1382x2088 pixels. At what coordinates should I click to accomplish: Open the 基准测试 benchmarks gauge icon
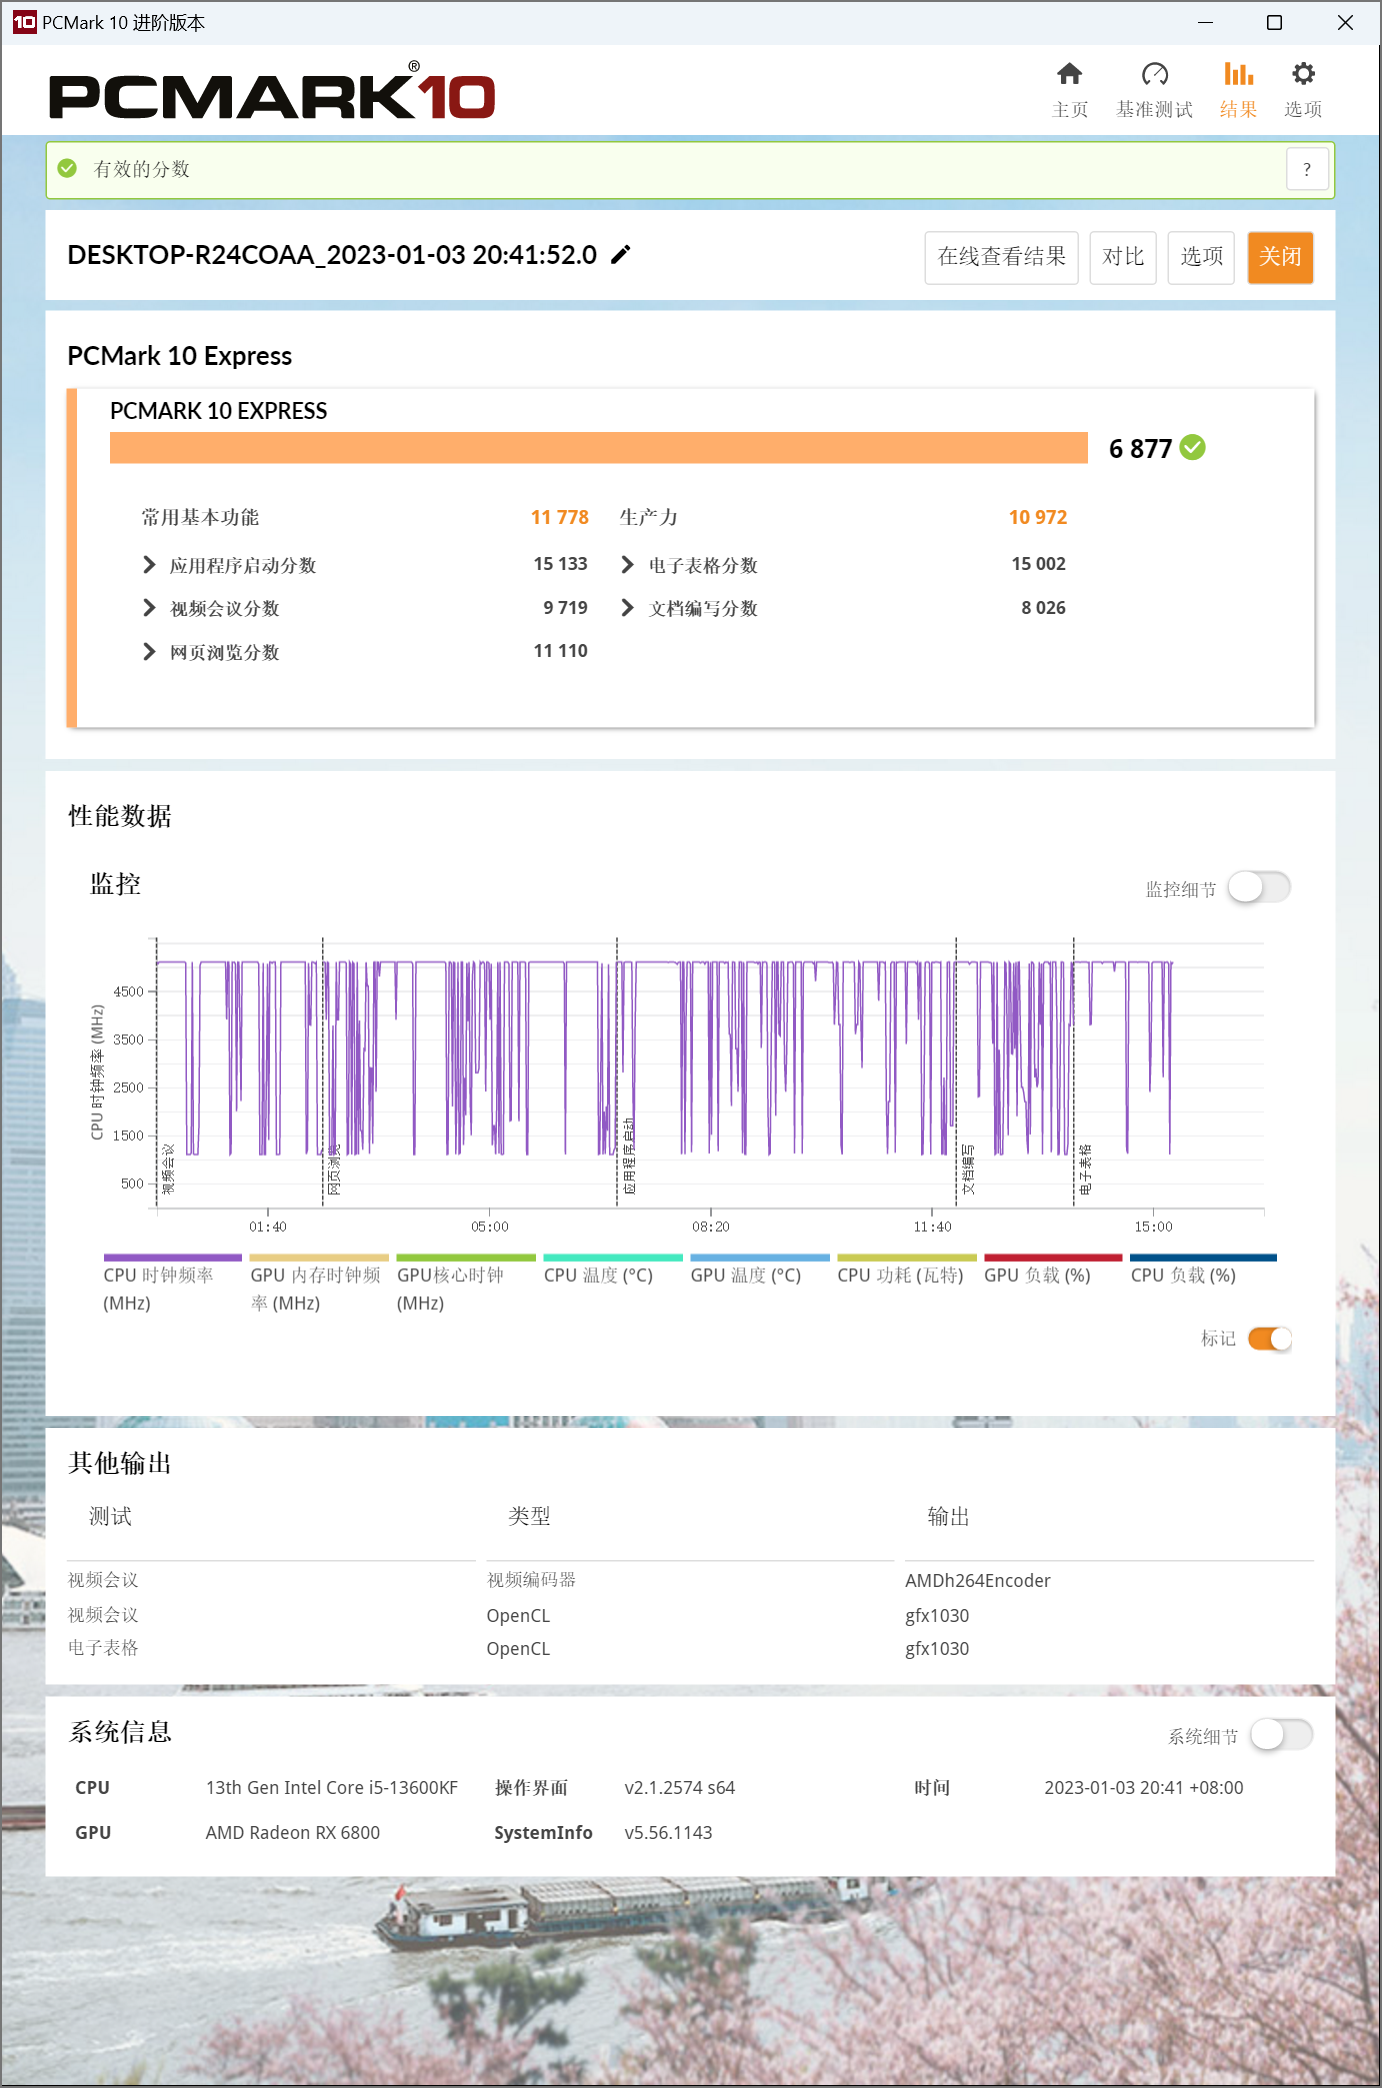pyautogui.click(x=1154, y=74)
